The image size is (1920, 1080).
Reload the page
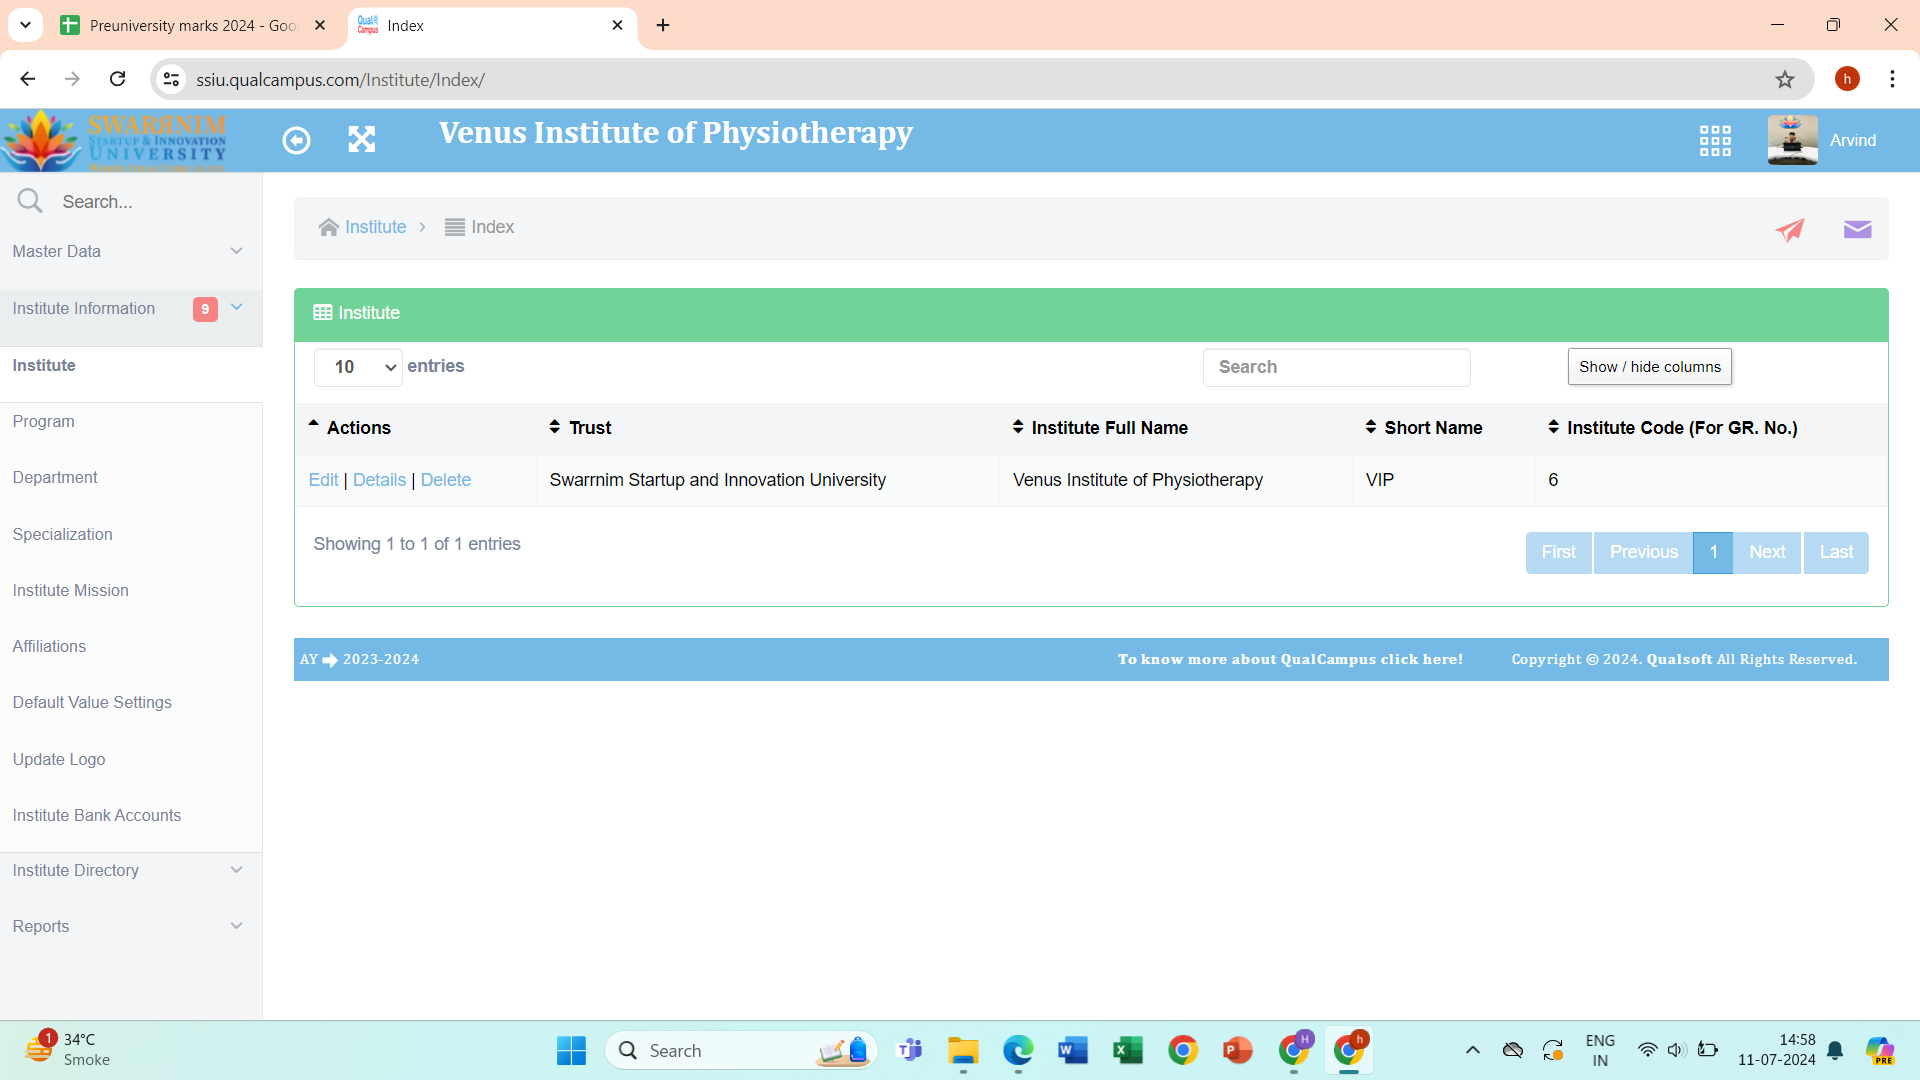tap(117, 79)
